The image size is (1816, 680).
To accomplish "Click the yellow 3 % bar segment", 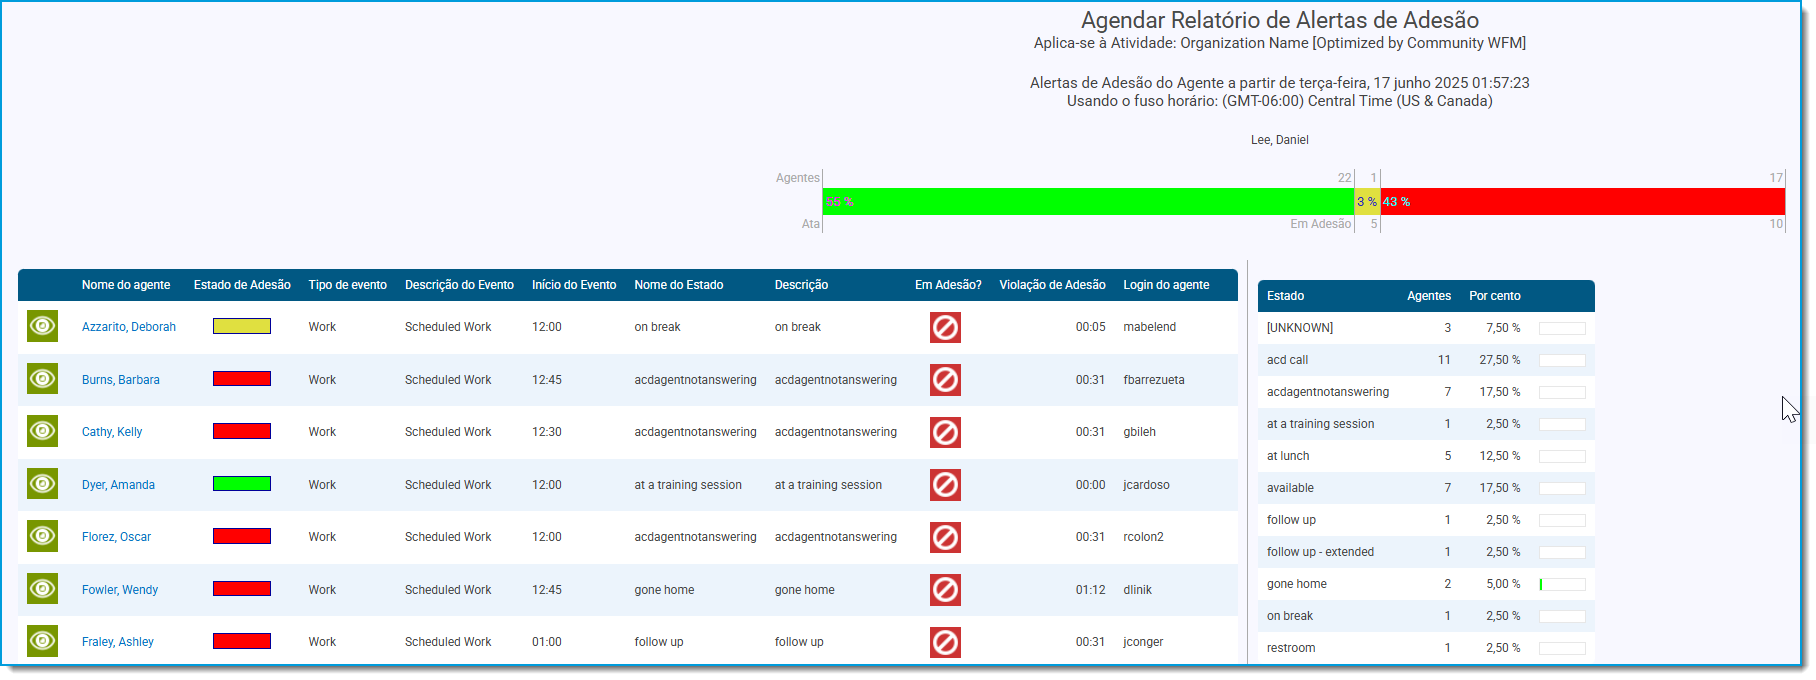I will tap(1367, 202).
